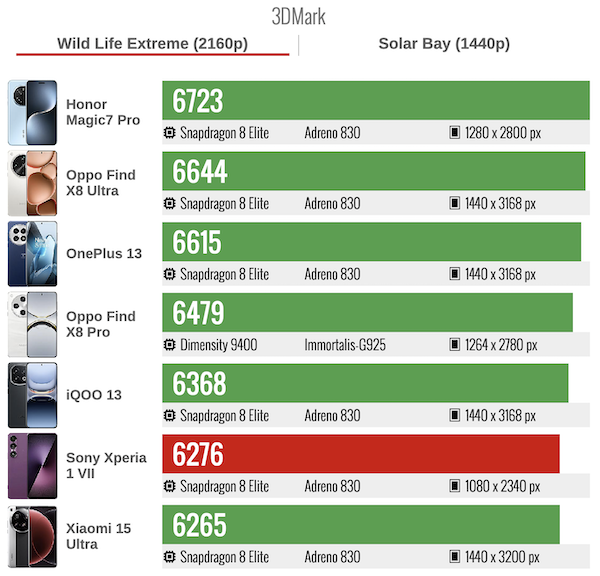
Task: Click the Sony Xperia 1 VII label
Action: 106,466
